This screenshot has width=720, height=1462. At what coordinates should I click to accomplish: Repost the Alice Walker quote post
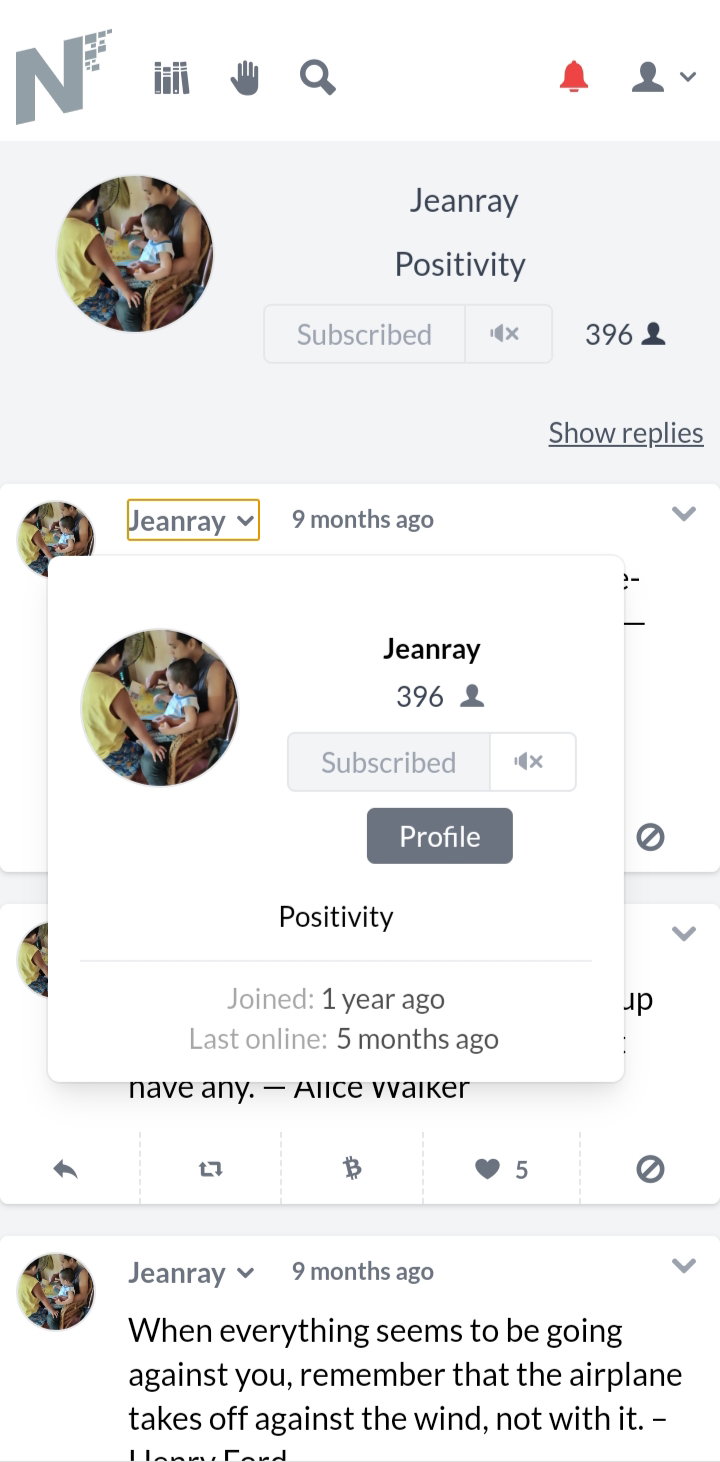[211, 1169]
